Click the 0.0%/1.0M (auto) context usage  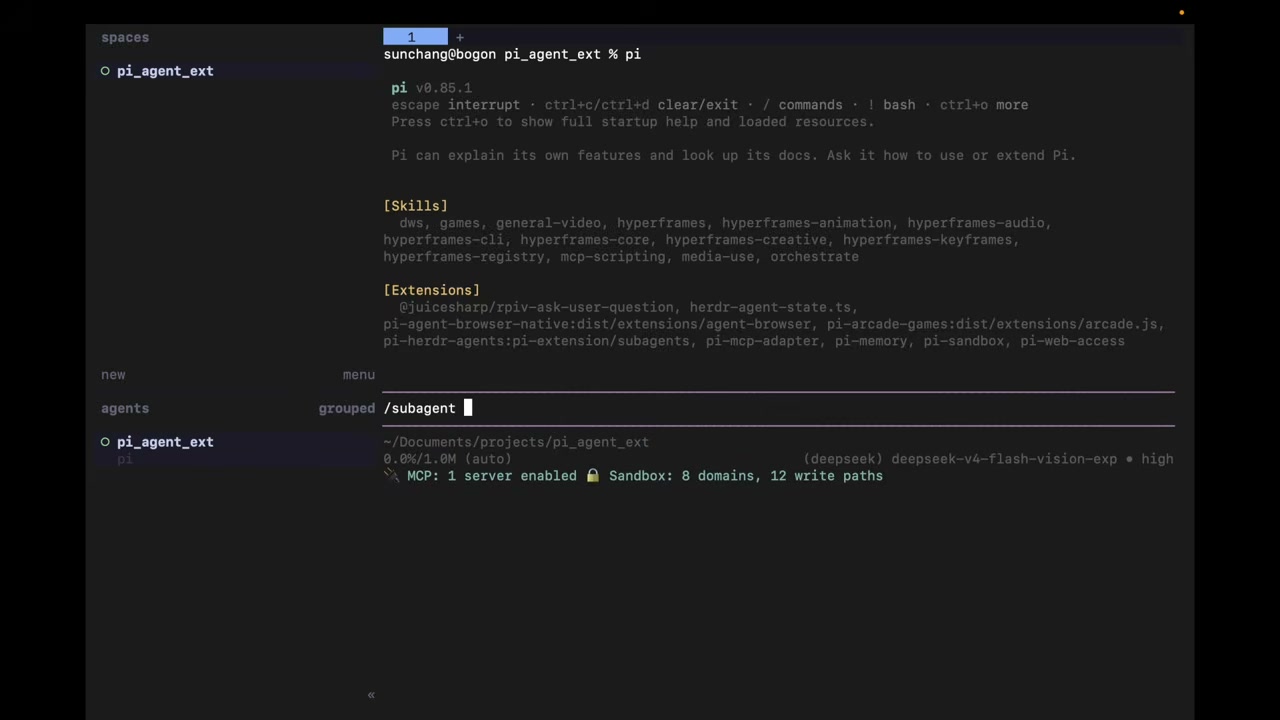[448, 459]
